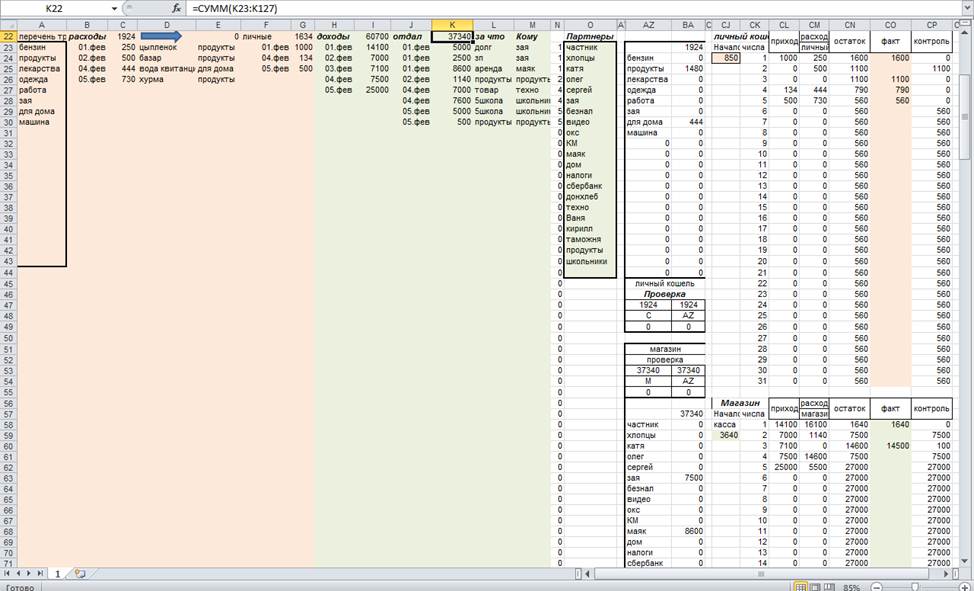
Task: Click the vertical scrollbar thumb
Action: (x=967, y=117)
